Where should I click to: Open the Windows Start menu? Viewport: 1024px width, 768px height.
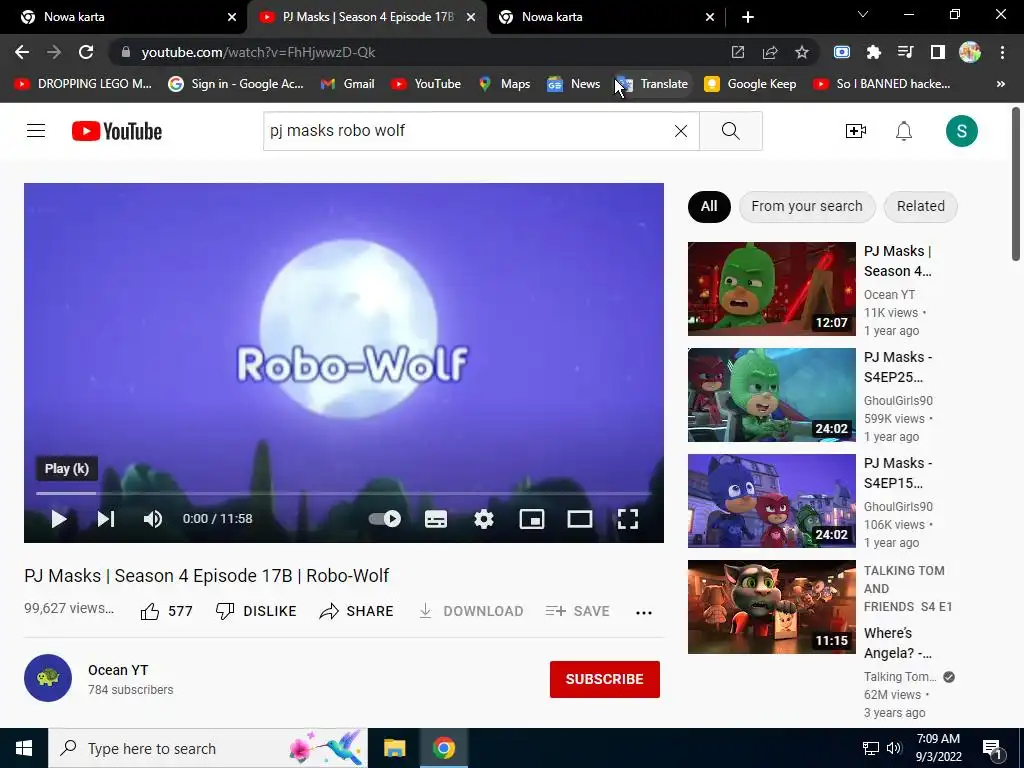click(x=24, y=748)
